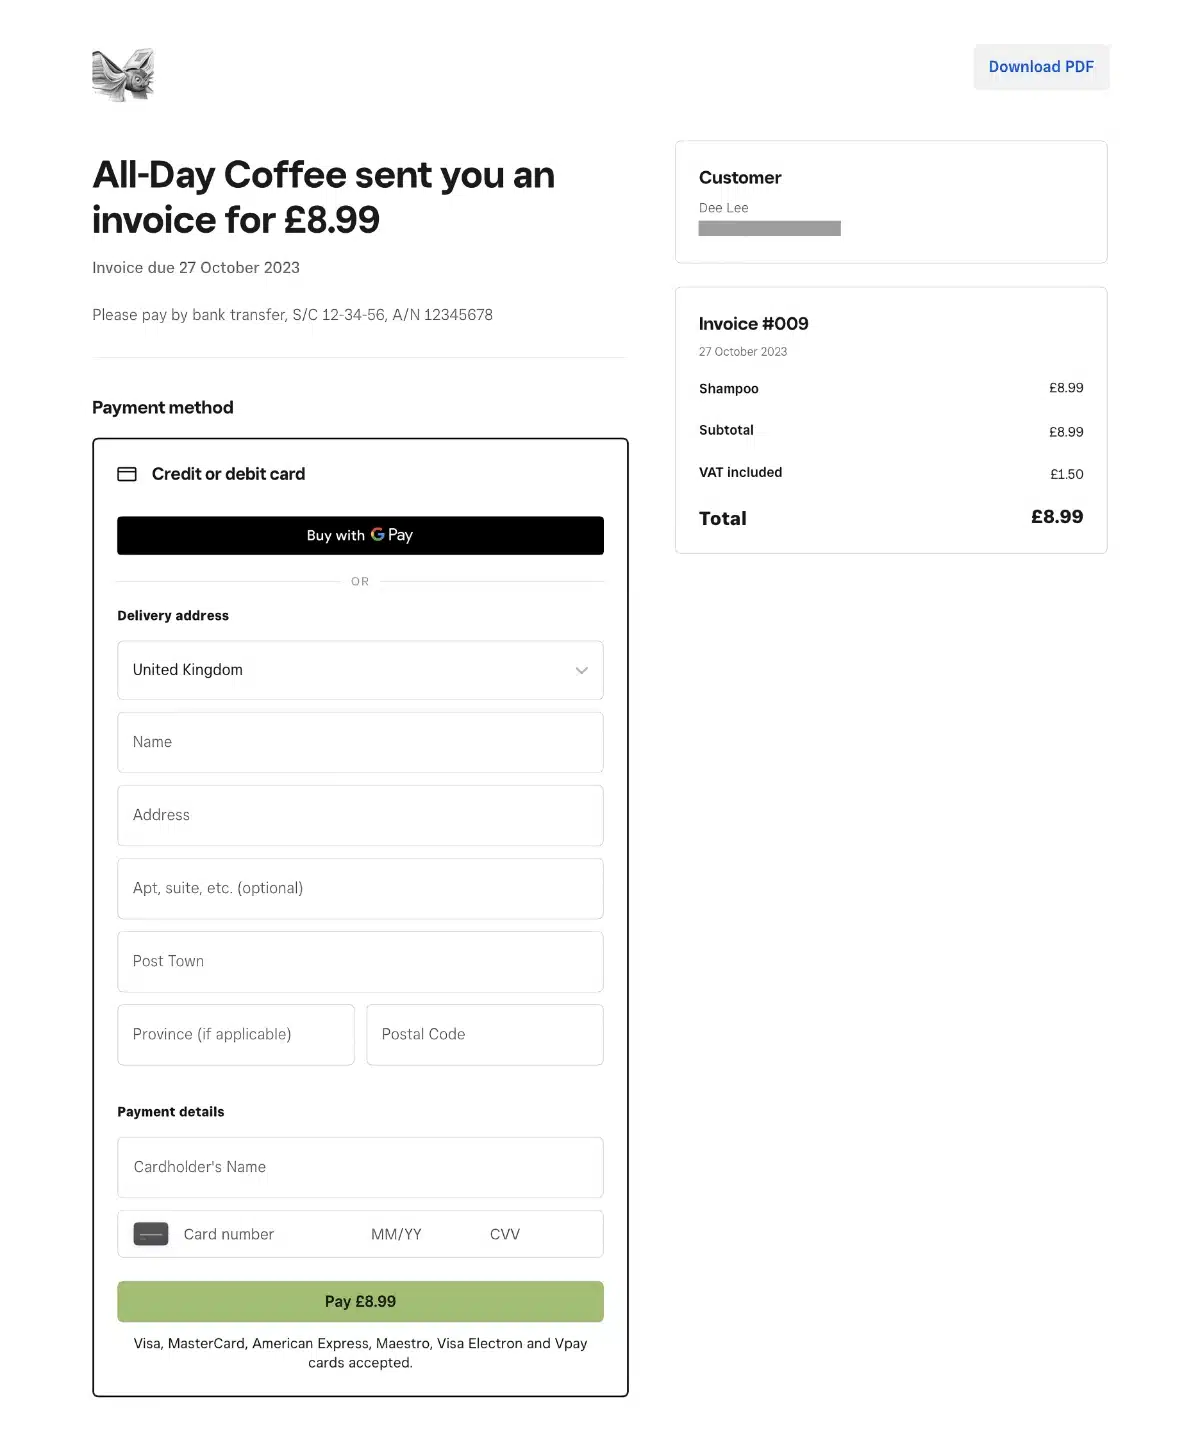Select the Address field
The height and width of the screenshot is (1431, 1200).
[x=360, y=815]
